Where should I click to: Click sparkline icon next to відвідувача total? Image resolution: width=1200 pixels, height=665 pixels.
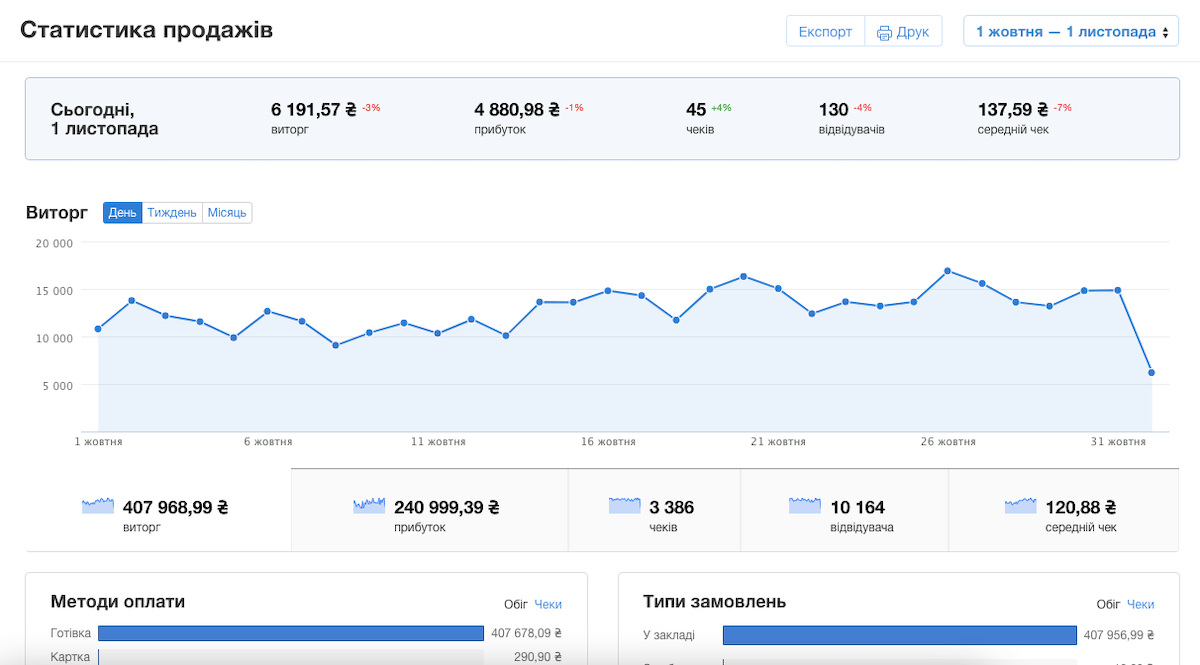point(805,506)
